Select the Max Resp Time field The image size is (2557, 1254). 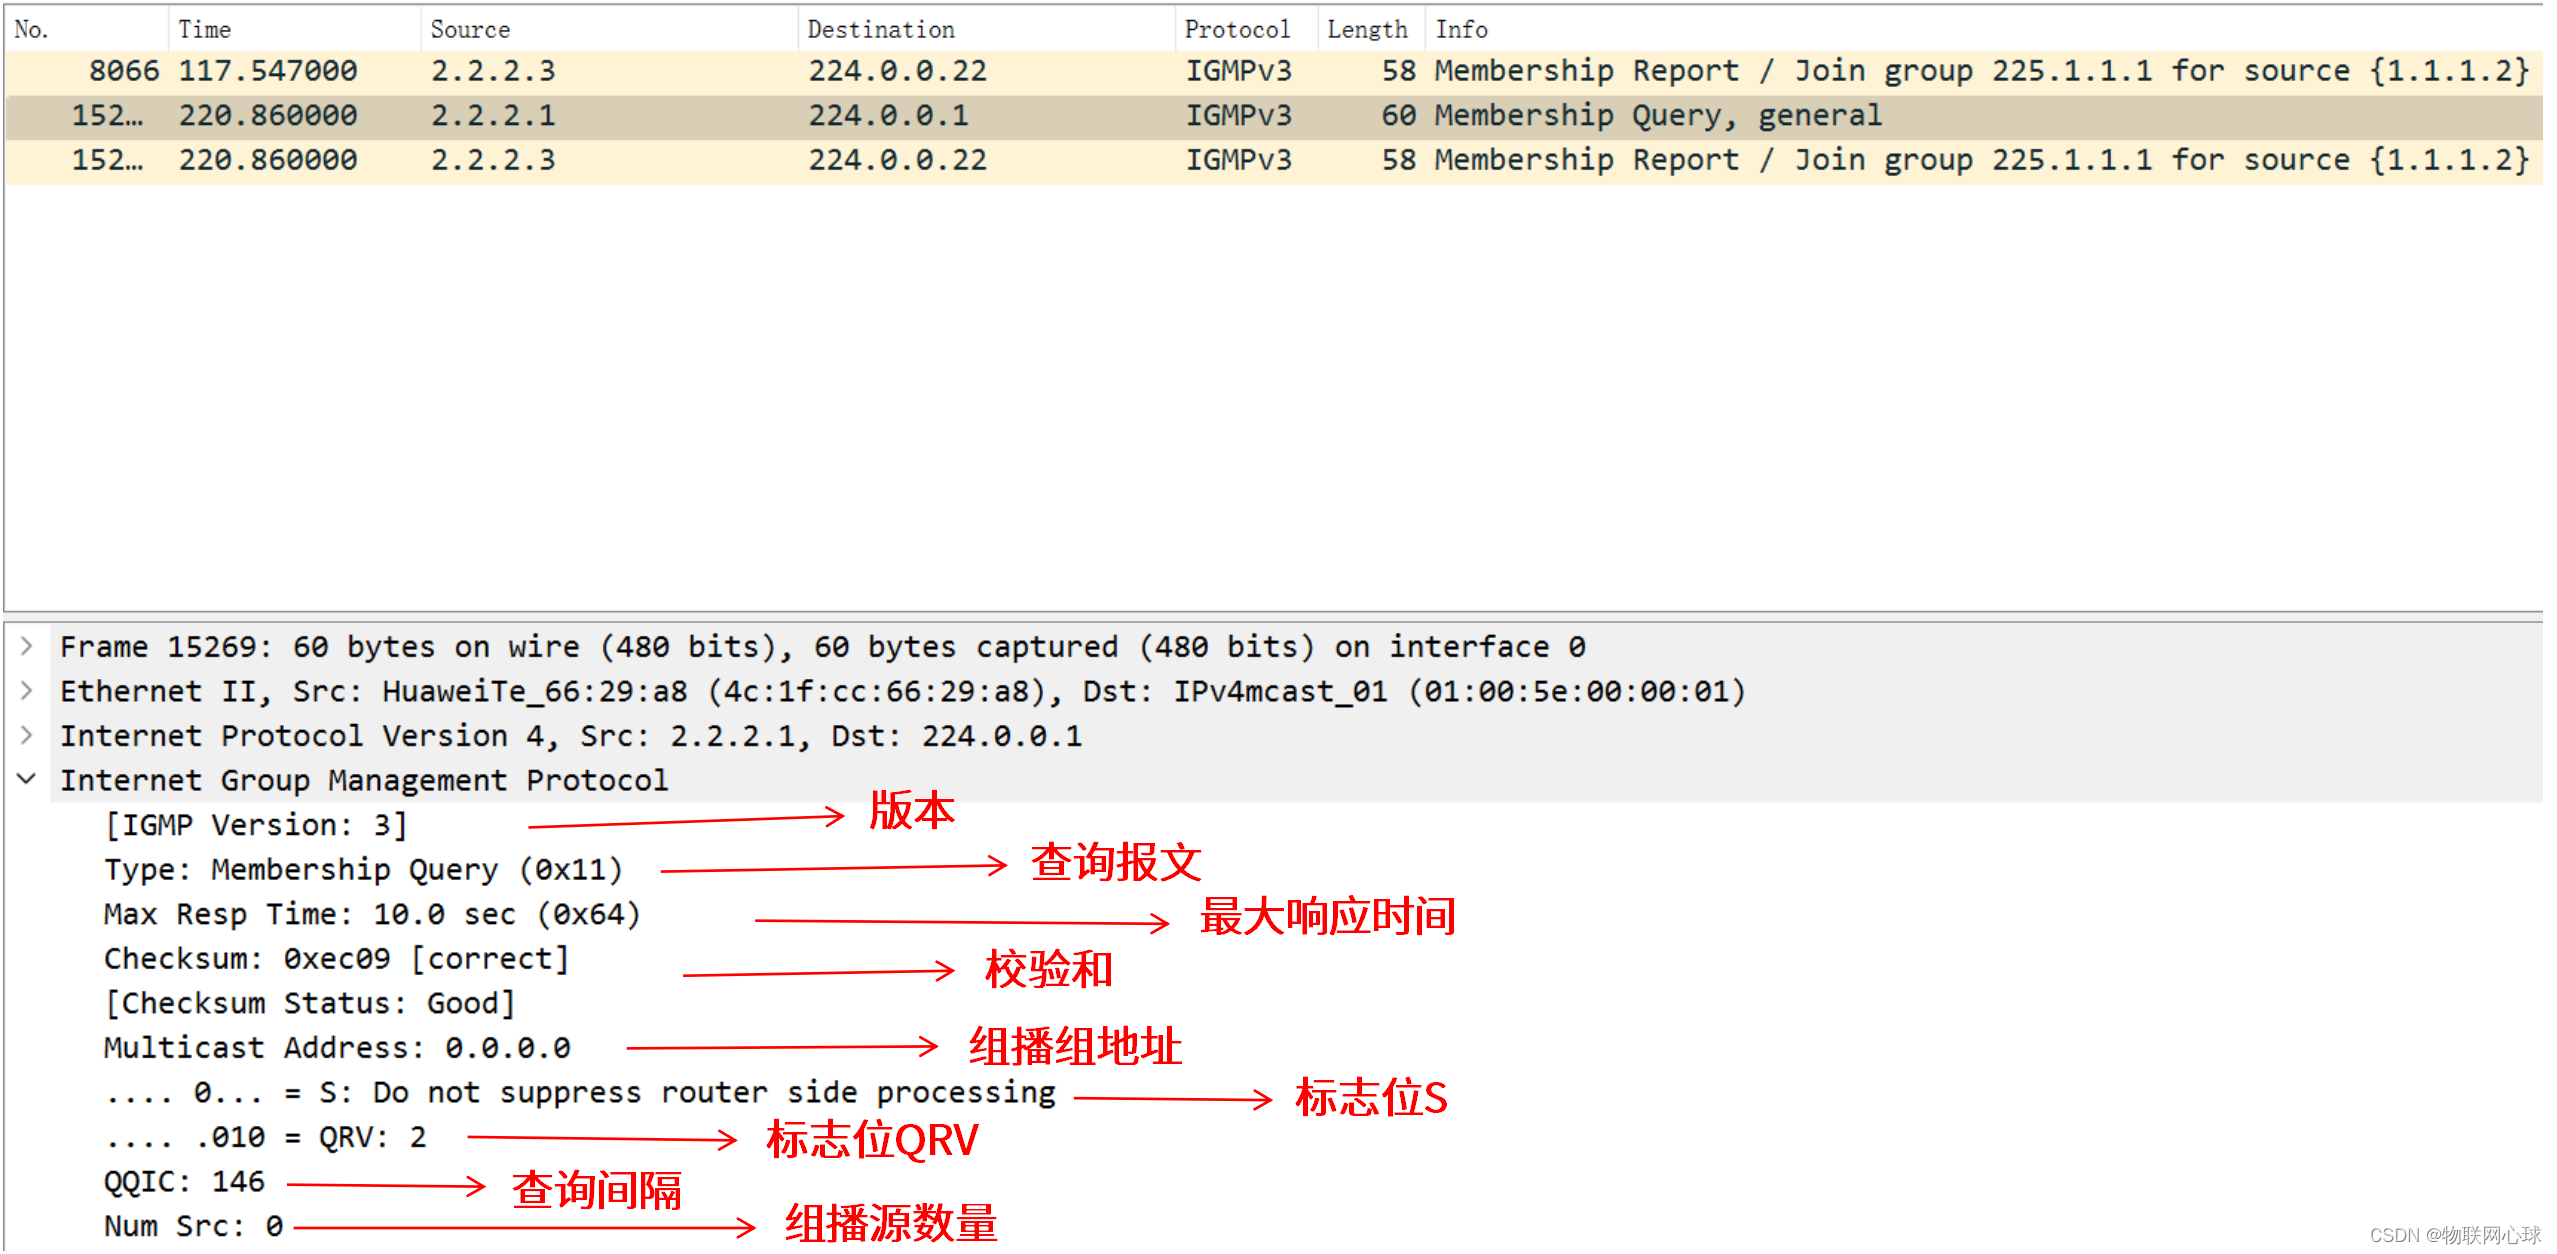click(370, 913)
